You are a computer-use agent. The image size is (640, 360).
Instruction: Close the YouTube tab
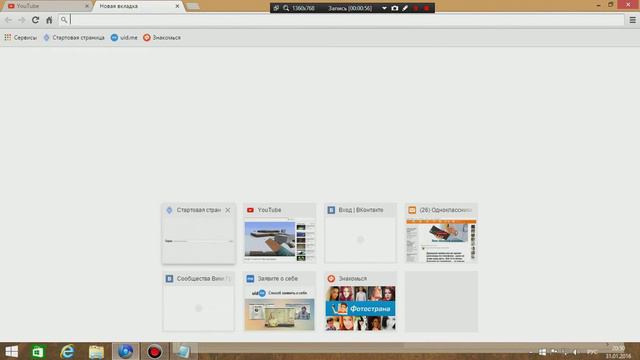[x=87, y=6]
